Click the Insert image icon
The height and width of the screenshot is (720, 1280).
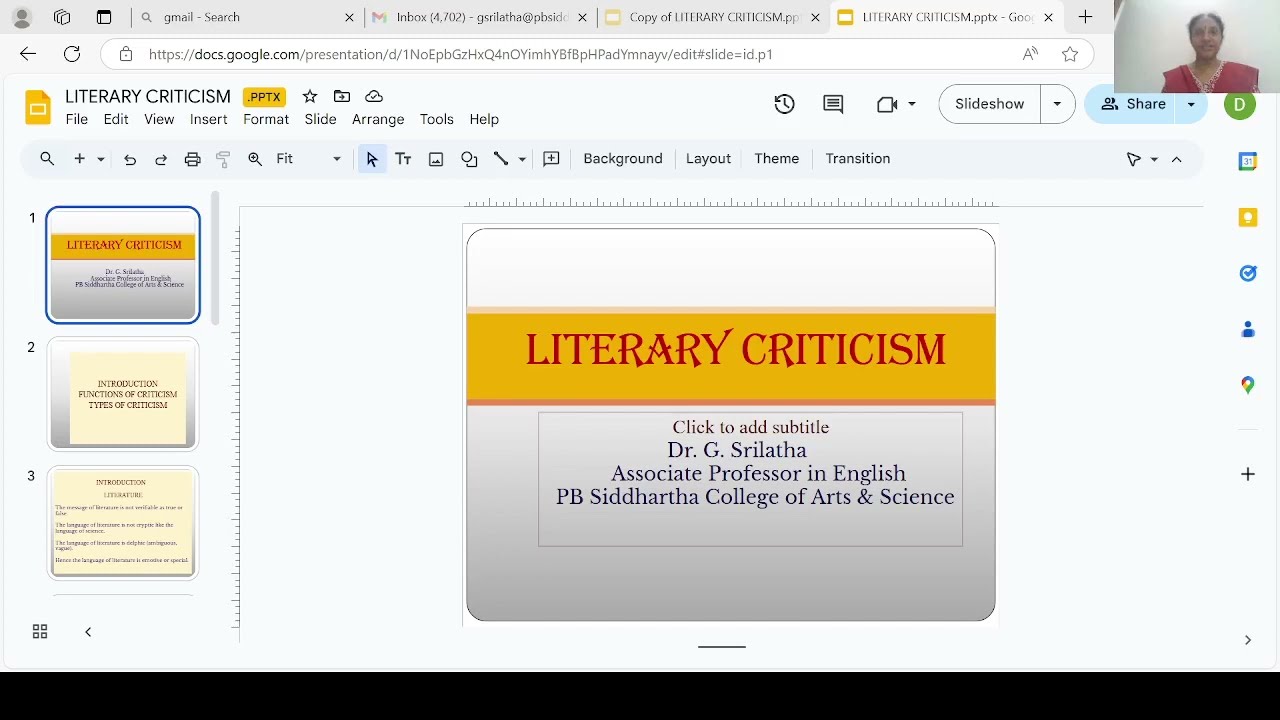pos(436,159)
